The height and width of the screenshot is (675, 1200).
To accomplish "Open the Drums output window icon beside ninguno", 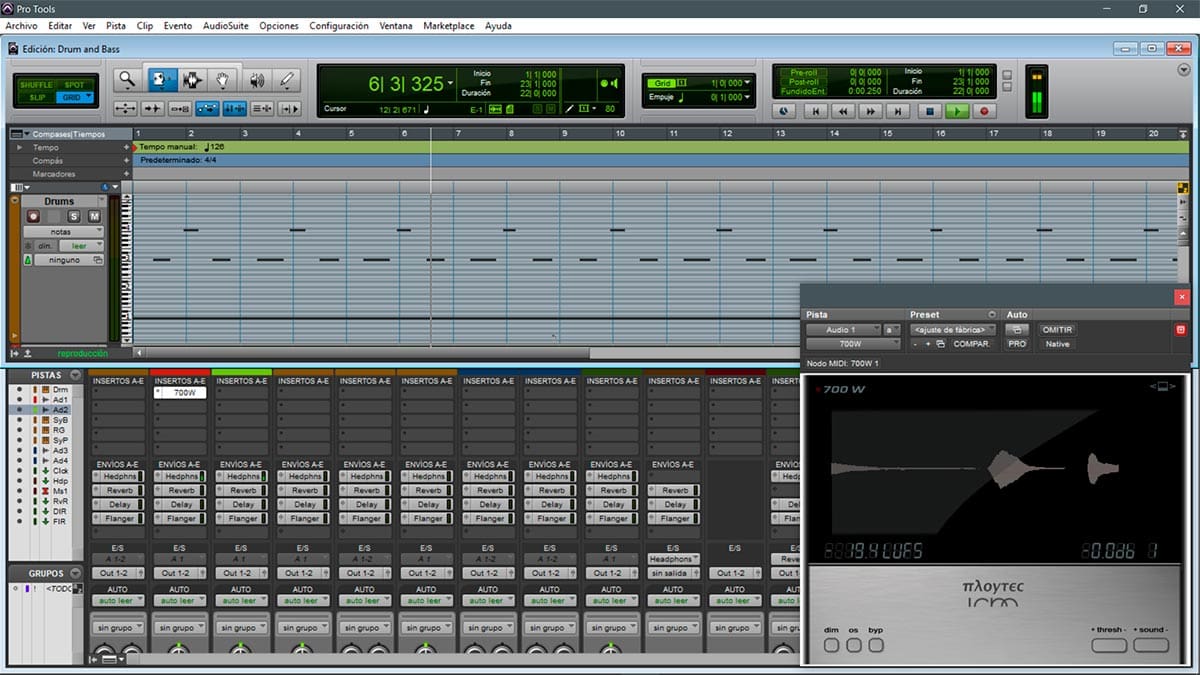I will [x=98, y=260].
